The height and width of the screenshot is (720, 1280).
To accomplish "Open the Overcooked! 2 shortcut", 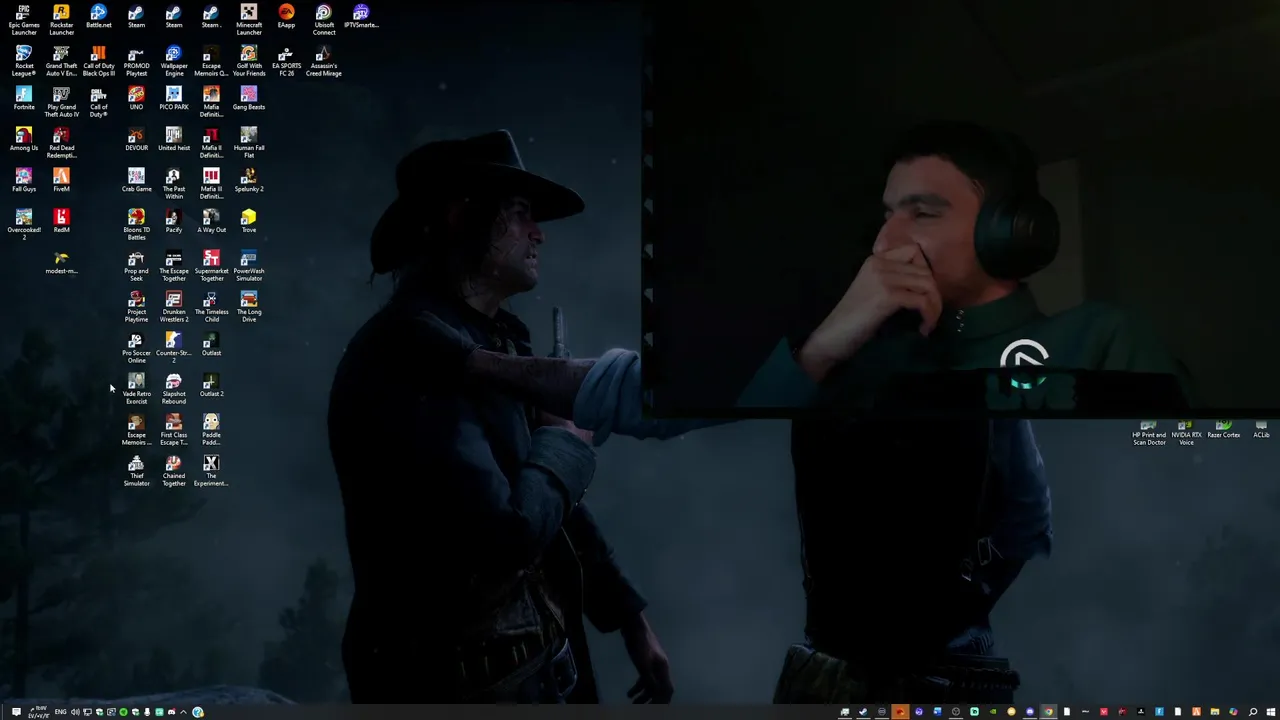I will tap(24, 224).
